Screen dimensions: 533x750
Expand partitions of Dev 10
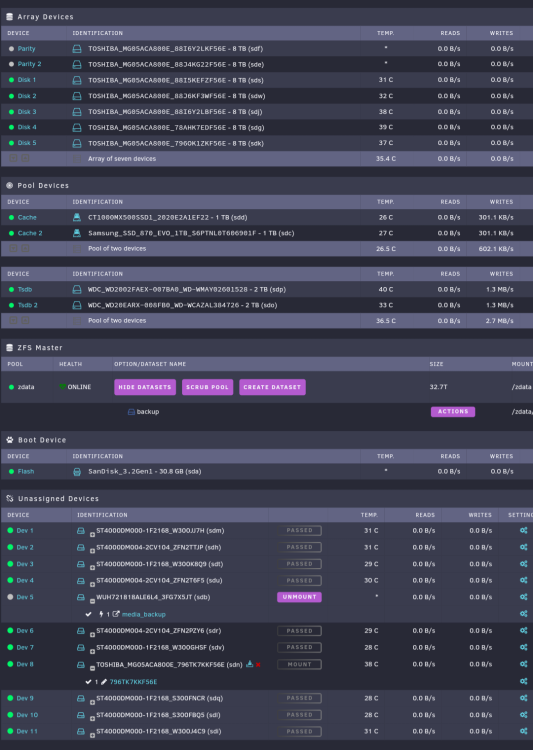pos(92,719)
